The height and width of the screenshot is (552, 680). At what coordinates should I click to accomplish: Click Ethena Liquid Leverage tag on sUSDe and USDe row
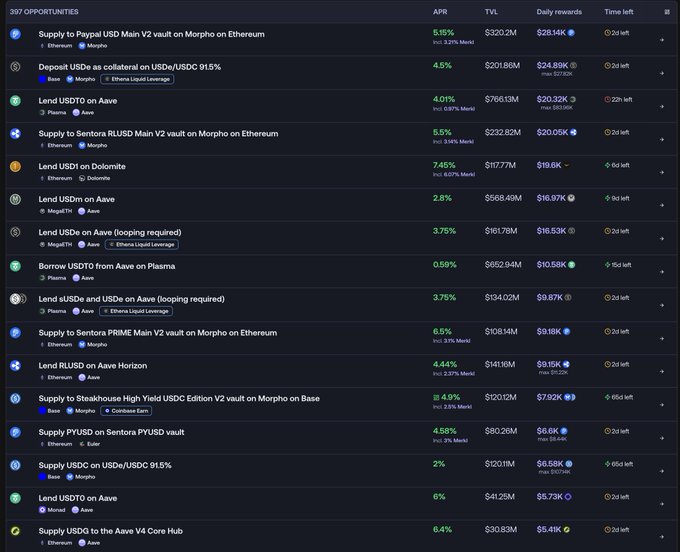[136, 311]
